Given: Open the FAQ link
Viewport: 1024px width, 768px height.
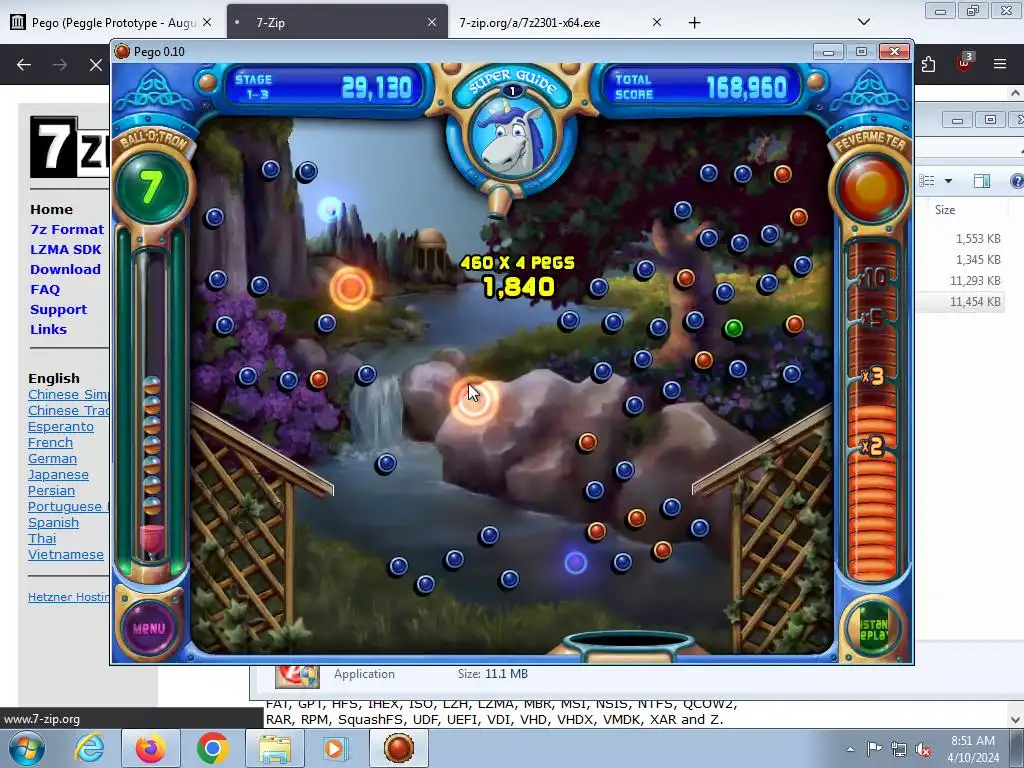Looking at the screenshot, I should (44, 289).
